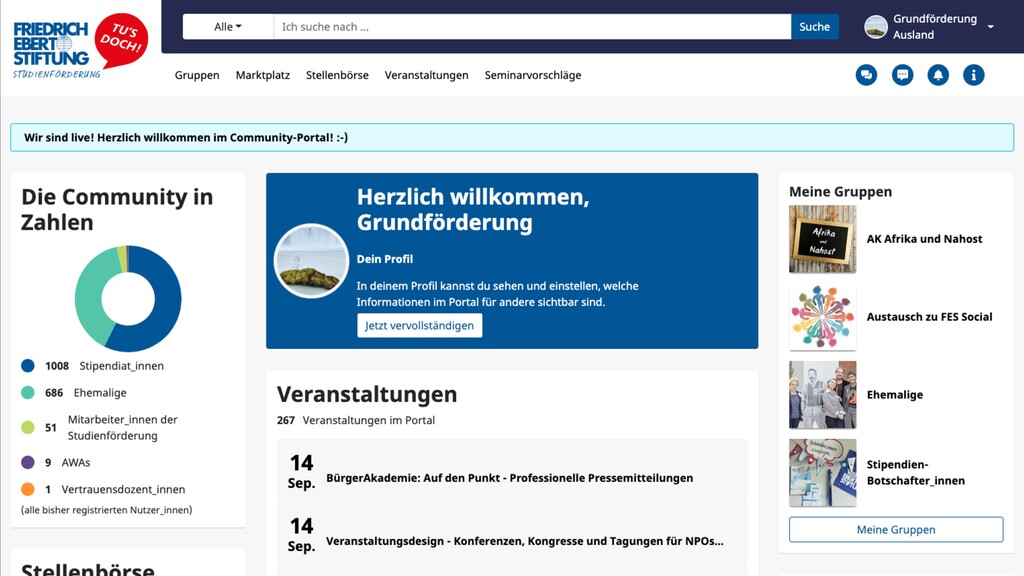Go to Stellenbörse in navigation
Image resolution: width=1024 pixels, height=576 pixels.
(337, 75)
